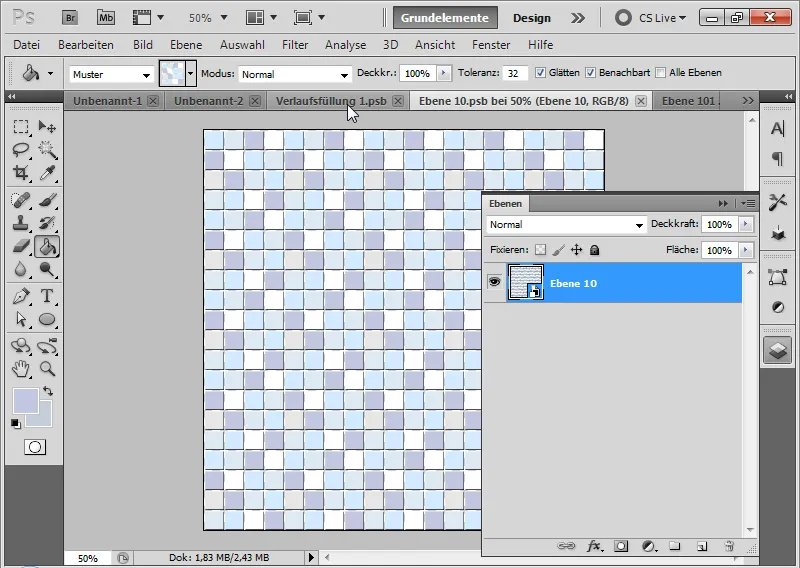Screen dimensions: 800x568
Task: Select the Magic Wand tool
Action: [47, 150]
